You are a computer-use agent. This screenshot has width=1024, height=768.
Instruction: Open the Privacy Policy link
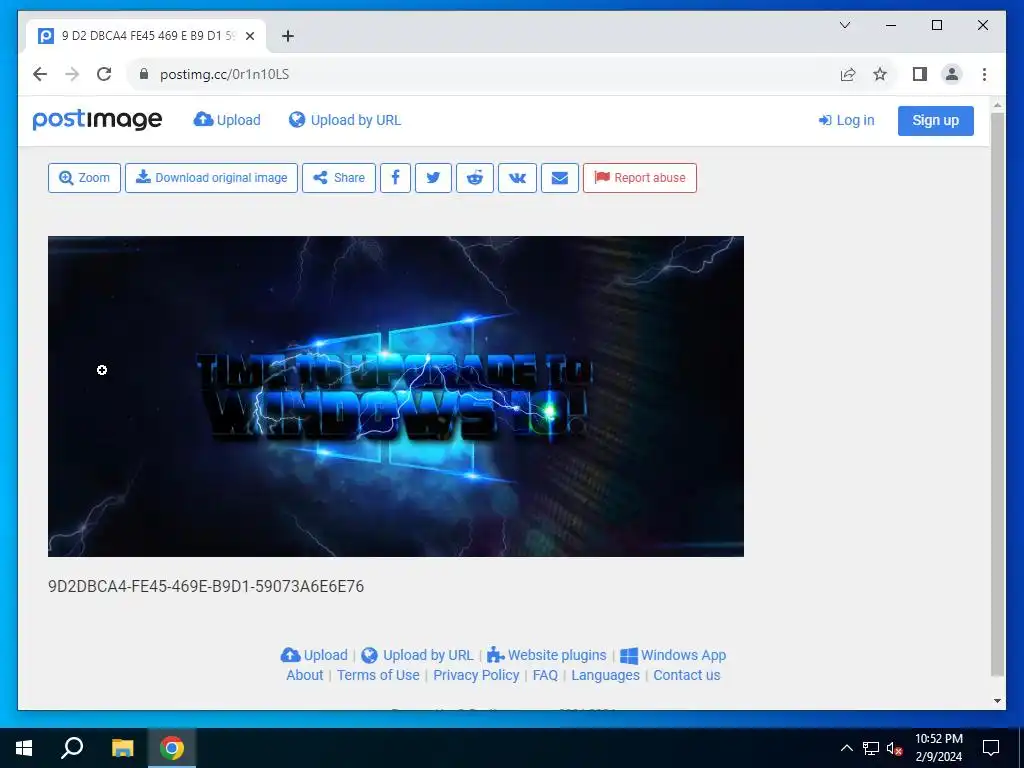(x=476, y=675)
